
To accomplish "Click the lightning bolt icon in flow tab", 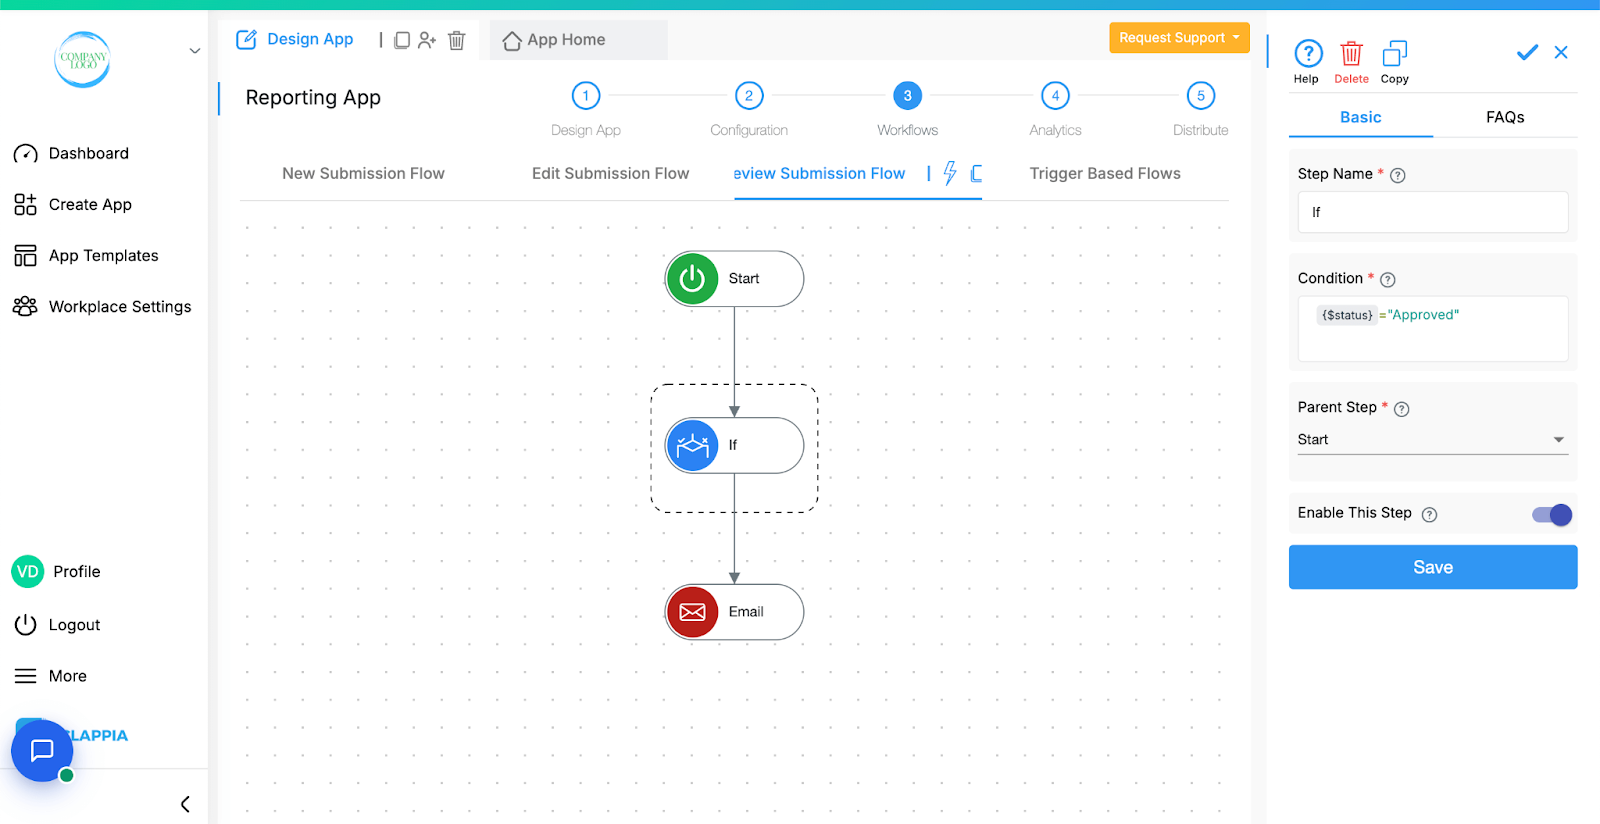I will coord(950,173).
